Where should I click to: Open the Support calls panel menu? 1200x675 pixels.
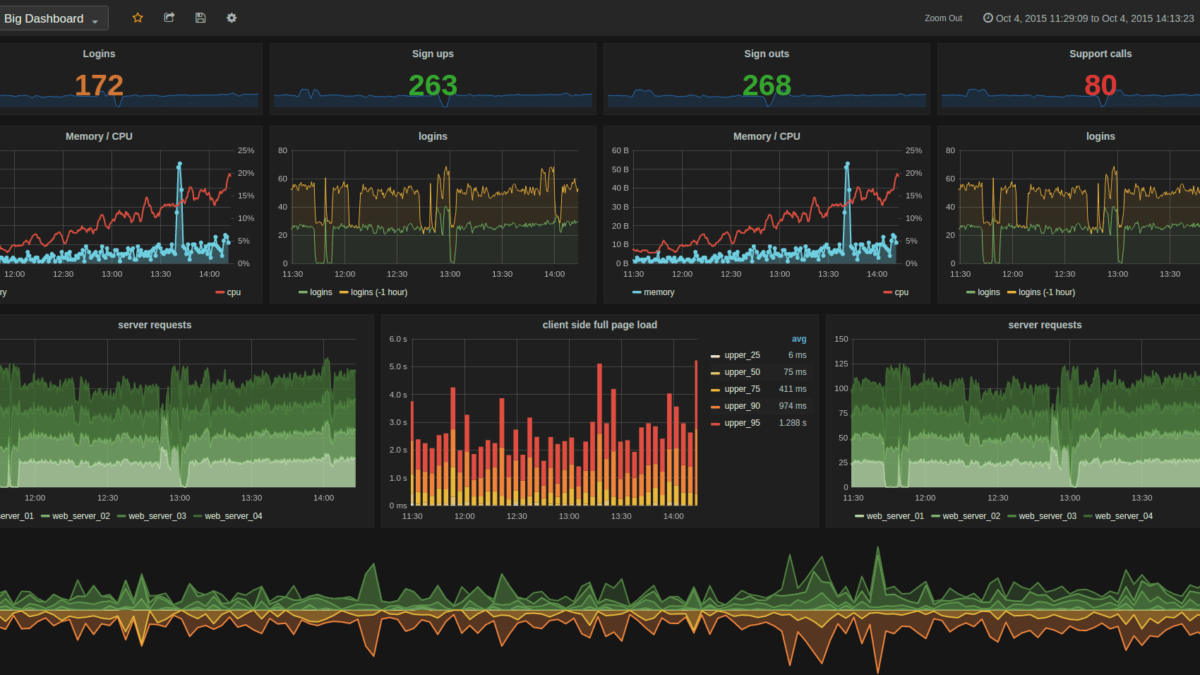pos(1100,53)
